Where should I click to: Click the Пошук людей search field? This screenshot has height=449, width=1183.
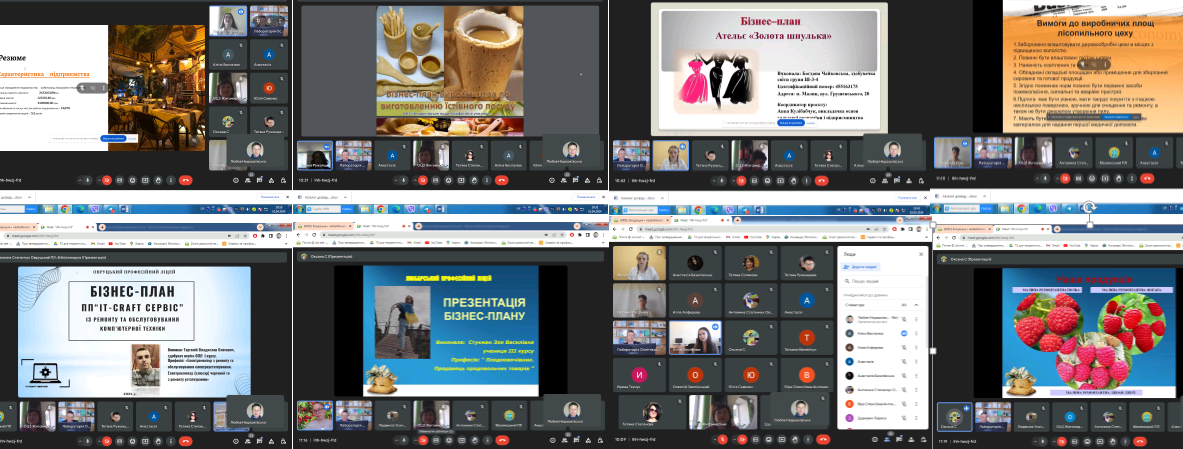[878, 282]
